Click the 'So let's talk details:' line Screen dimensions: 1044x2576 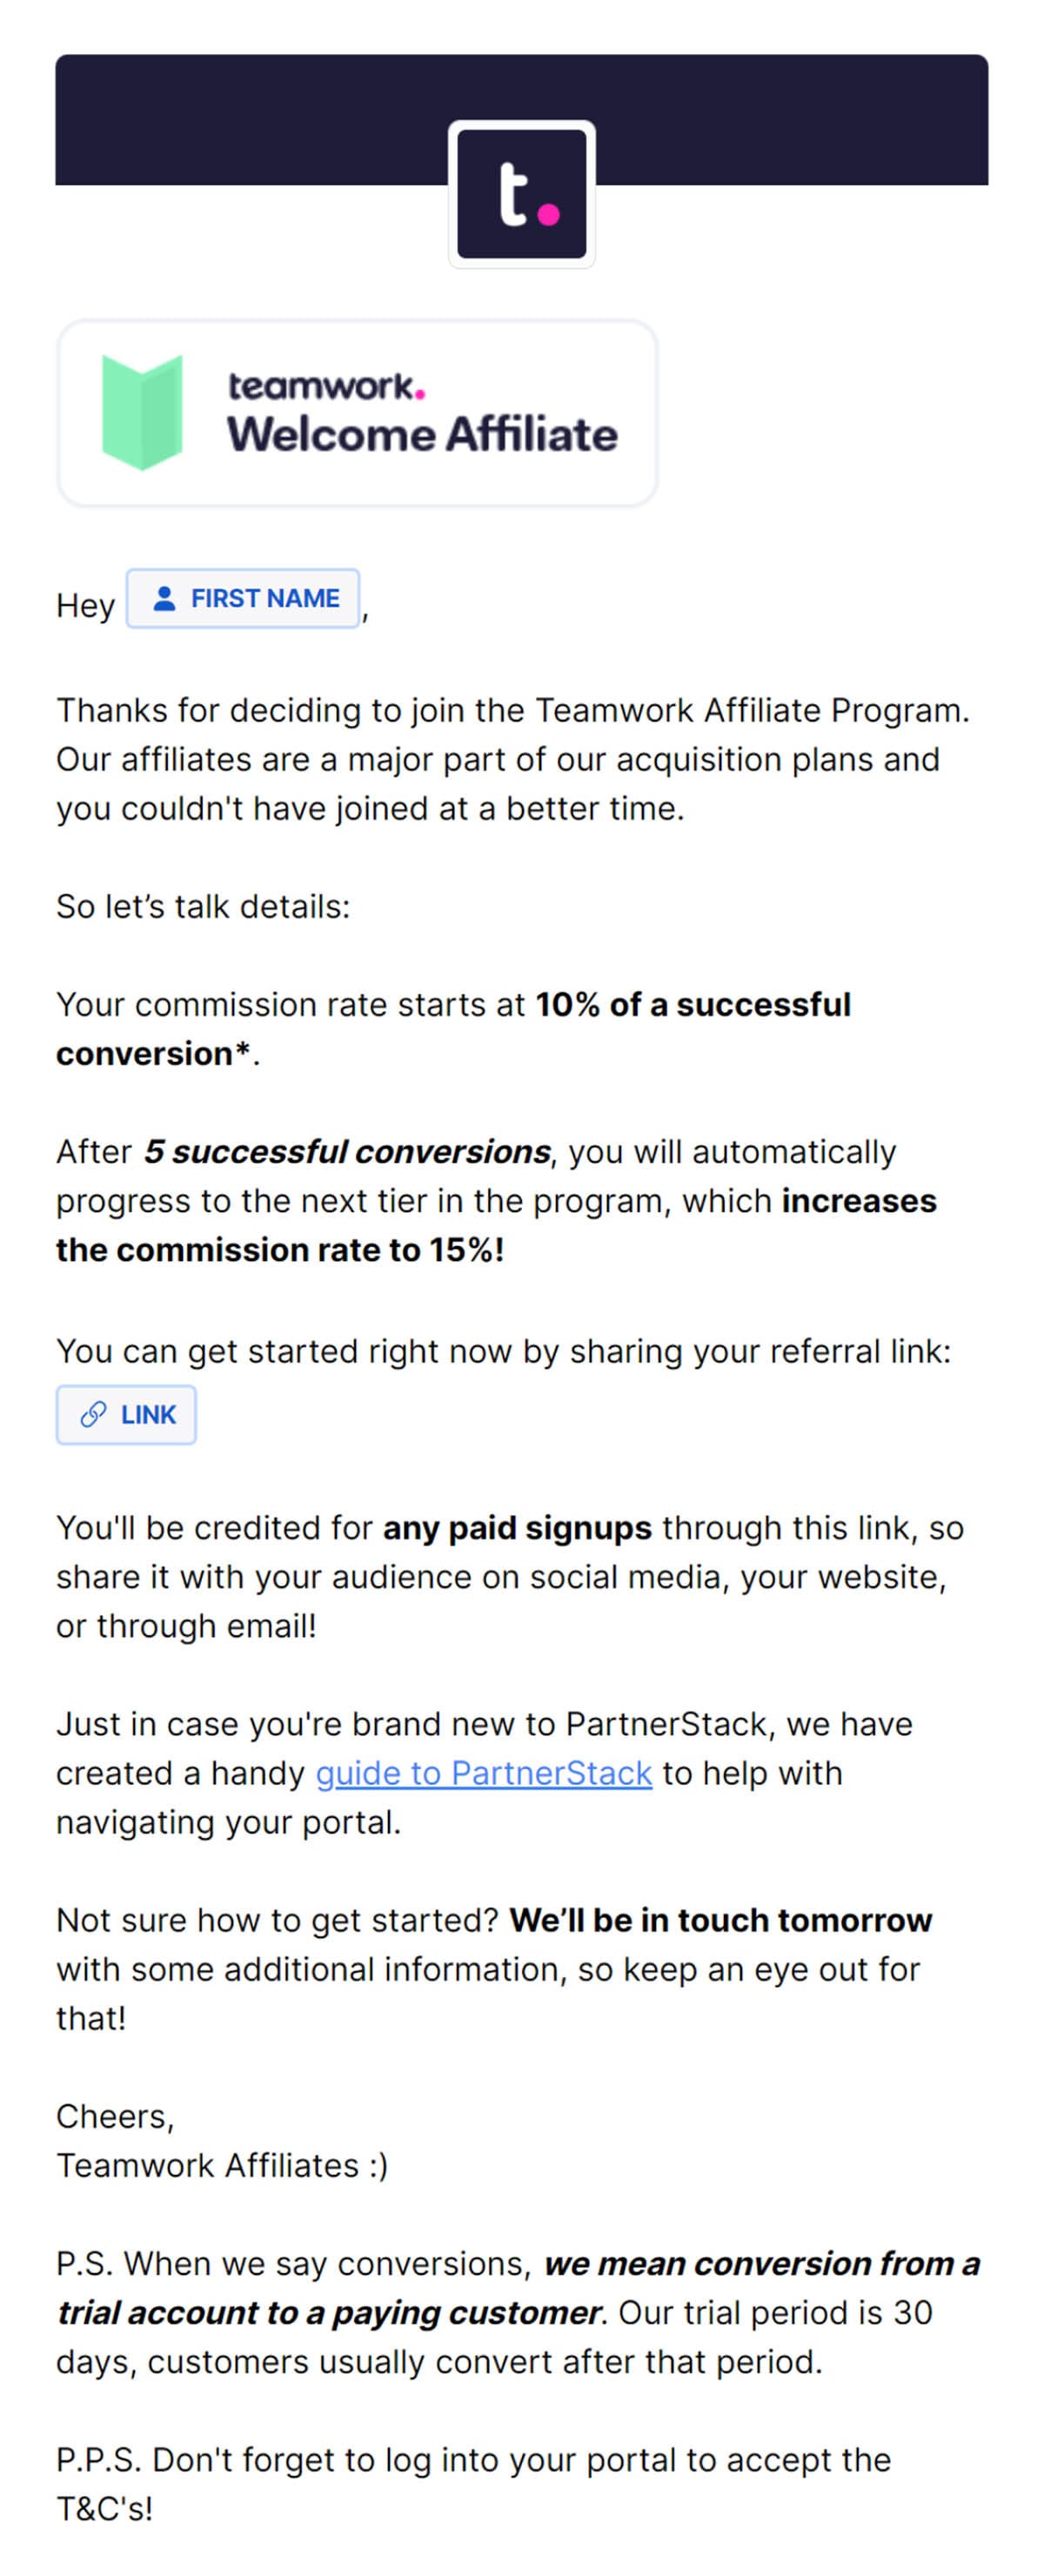[x=203, y=906]
